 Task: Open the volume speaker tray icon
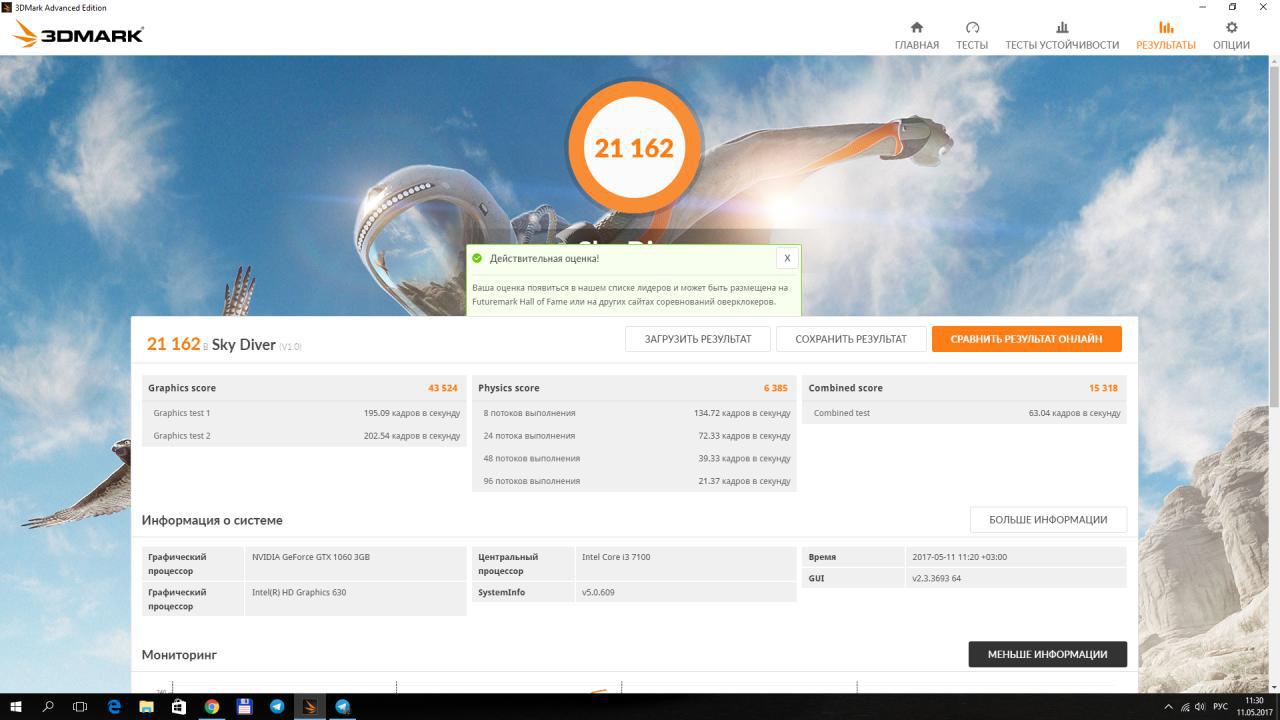[x=1200, y=707]
